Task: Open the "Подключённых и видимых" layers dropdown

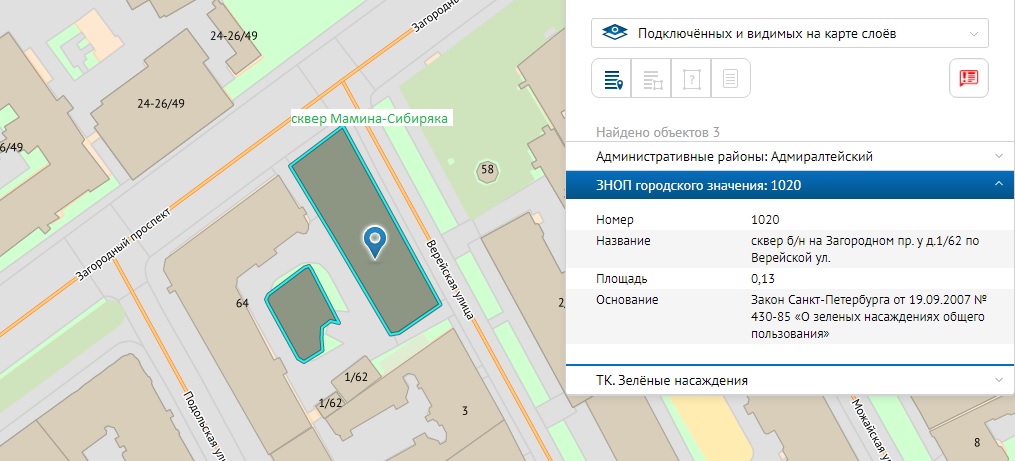Action: 789,33
